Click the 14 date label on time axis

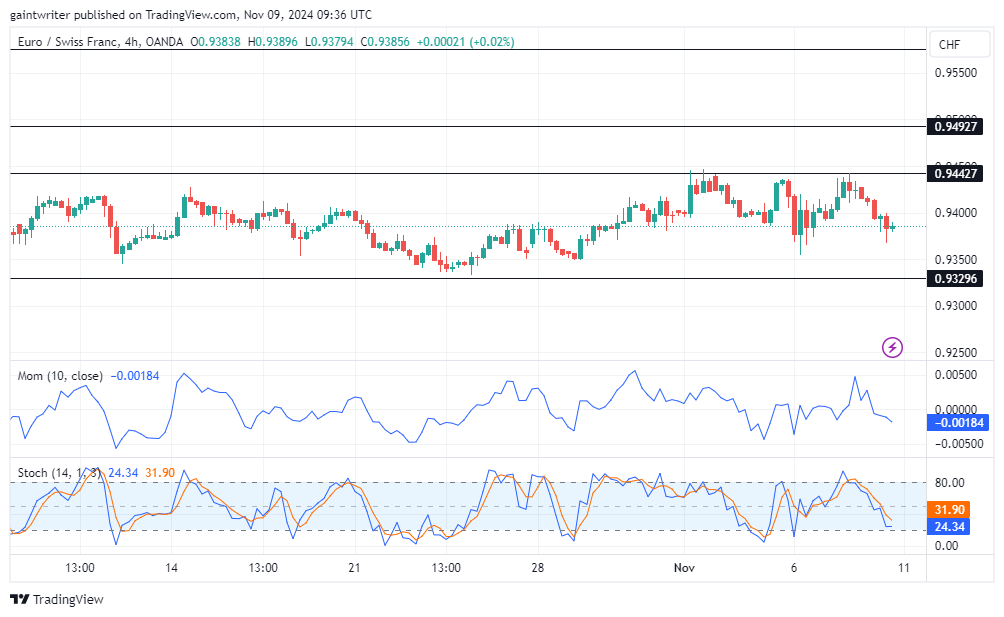point(171,568)
